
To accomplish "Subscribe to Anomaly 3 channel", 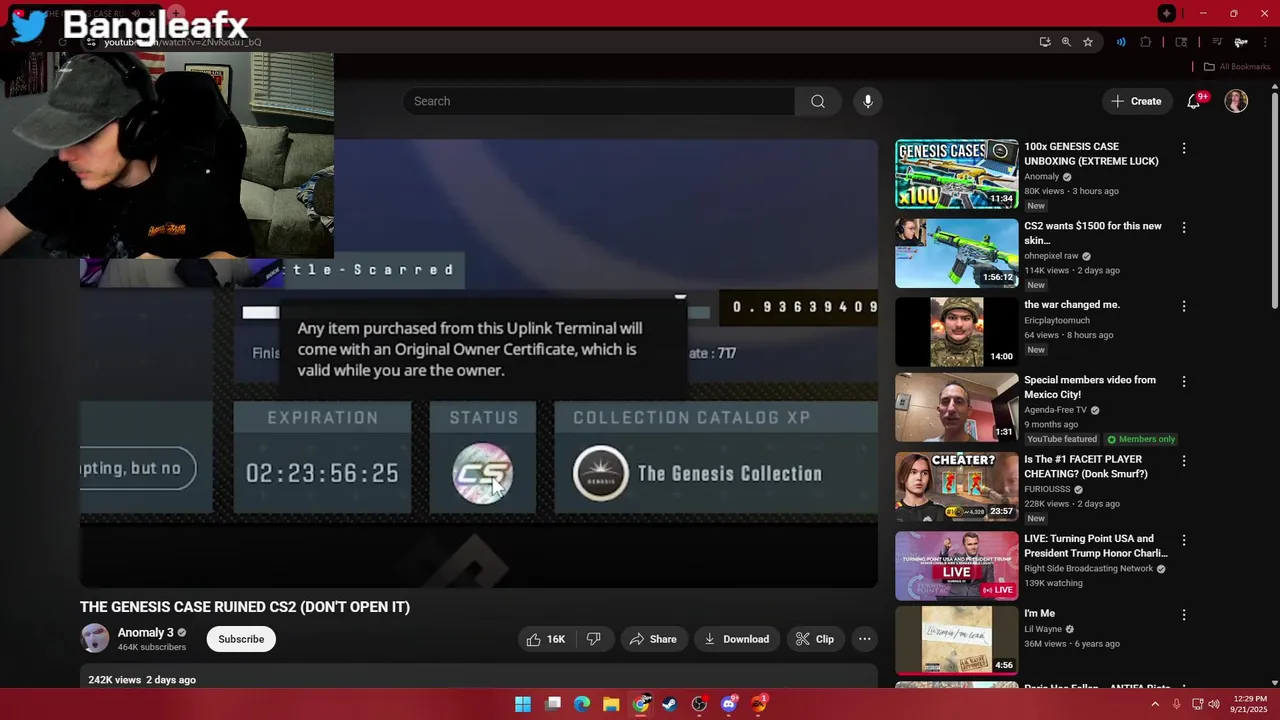I will coord(241,639).
